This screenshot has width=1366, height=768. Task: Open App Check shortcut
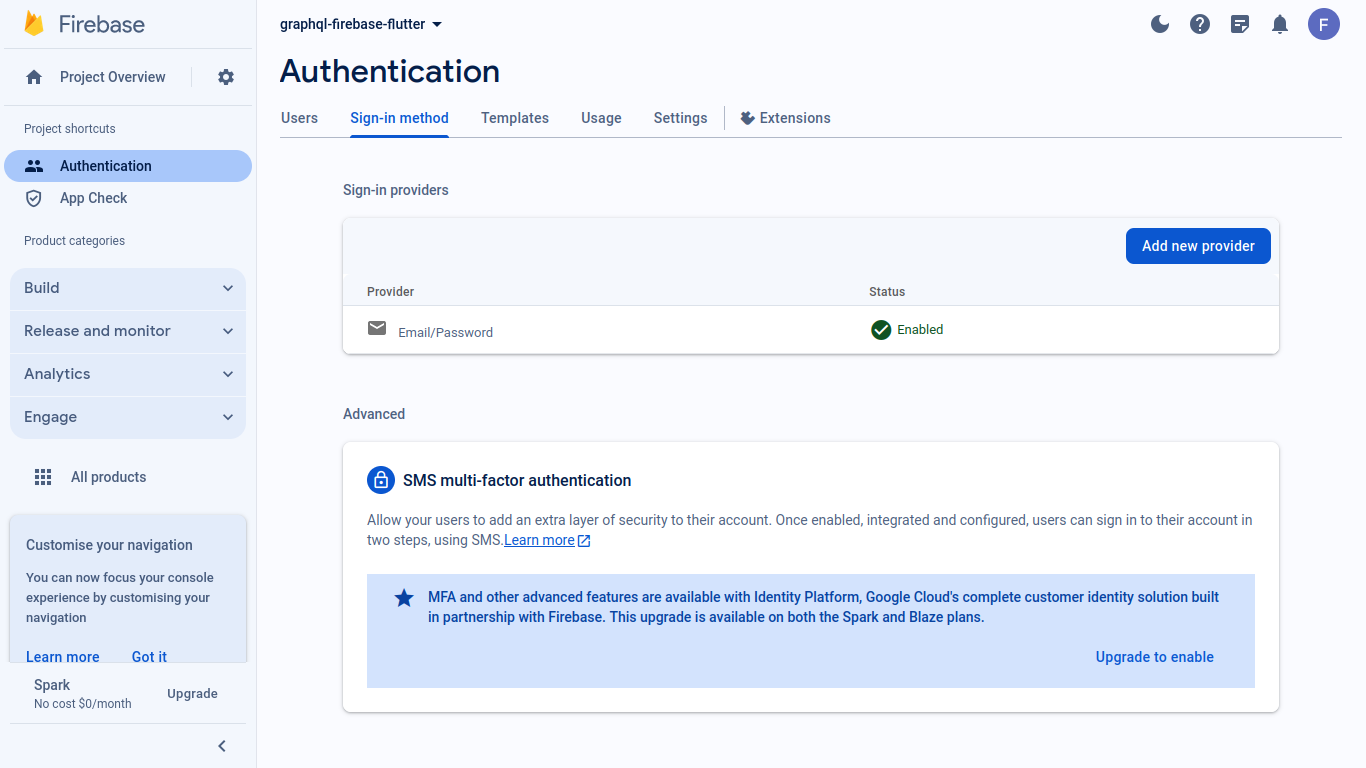(128, 198)
